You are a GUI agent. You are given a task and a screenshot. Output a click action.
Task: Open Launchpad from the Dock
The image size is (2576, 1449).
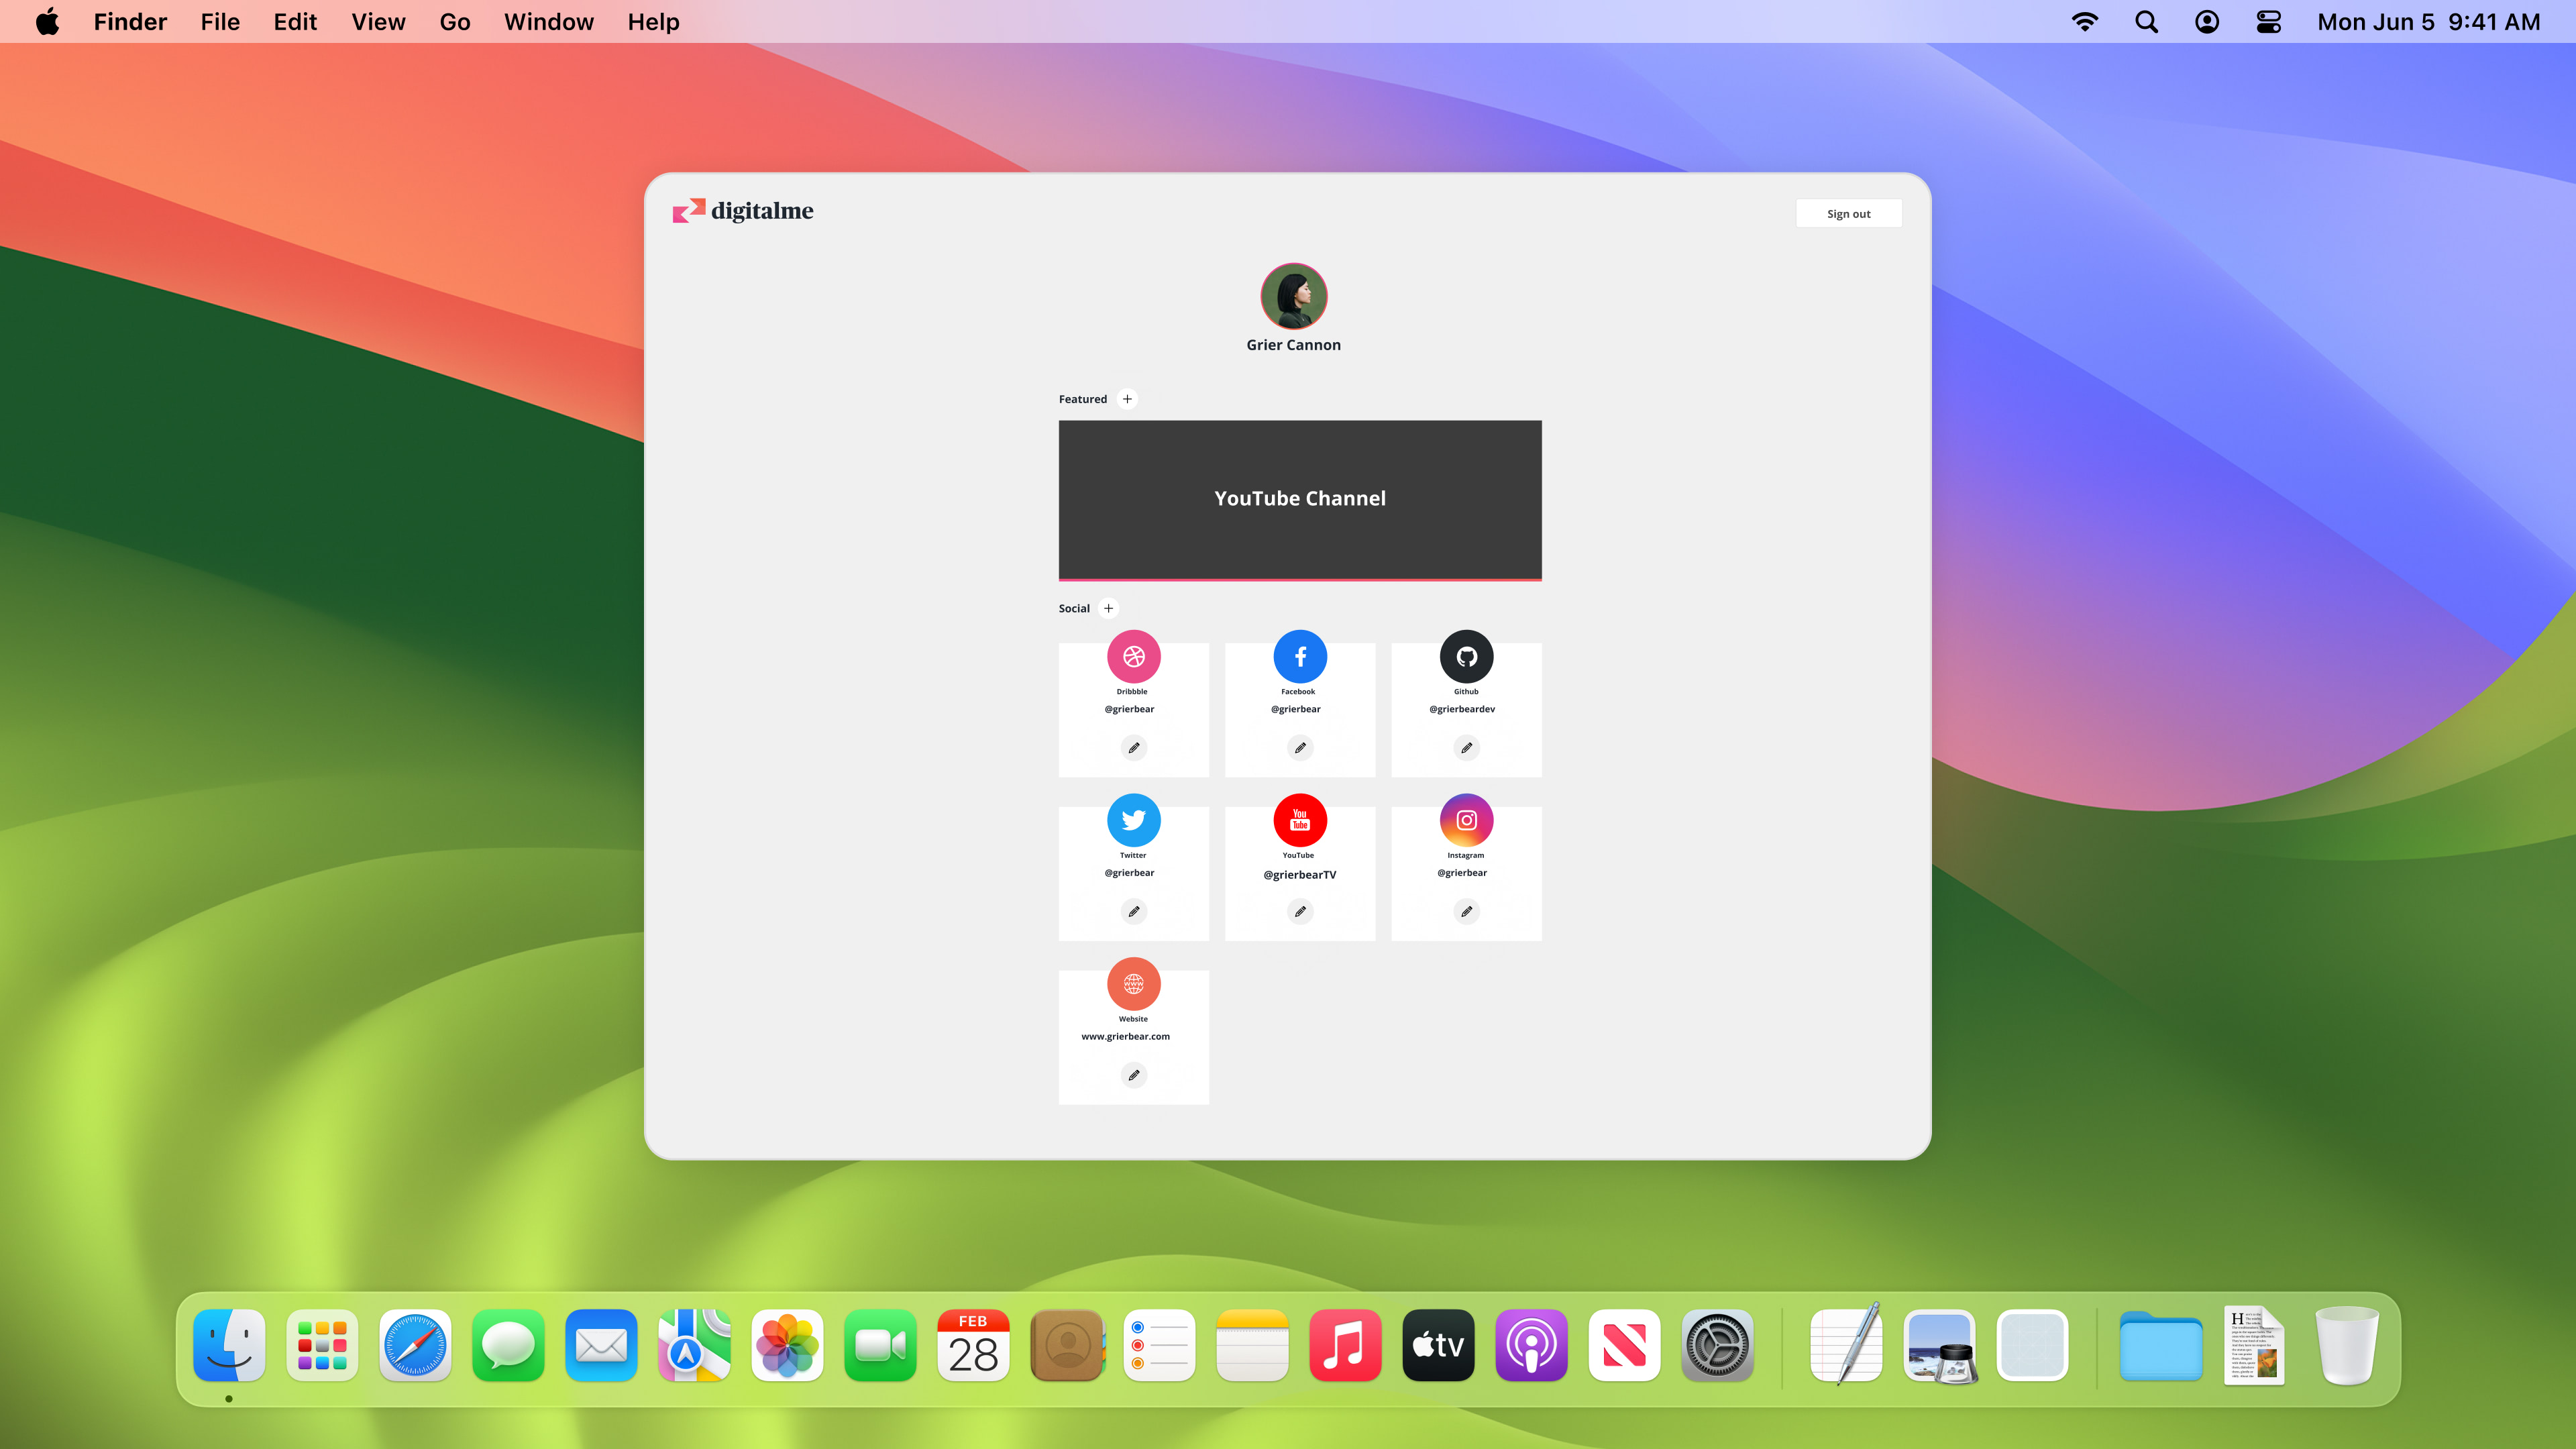[x=322, y=1345]
